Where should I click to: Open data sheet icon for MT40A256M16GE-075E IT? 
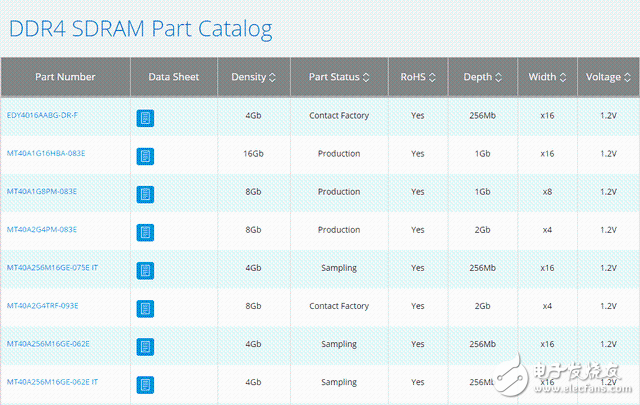[145, 269]
